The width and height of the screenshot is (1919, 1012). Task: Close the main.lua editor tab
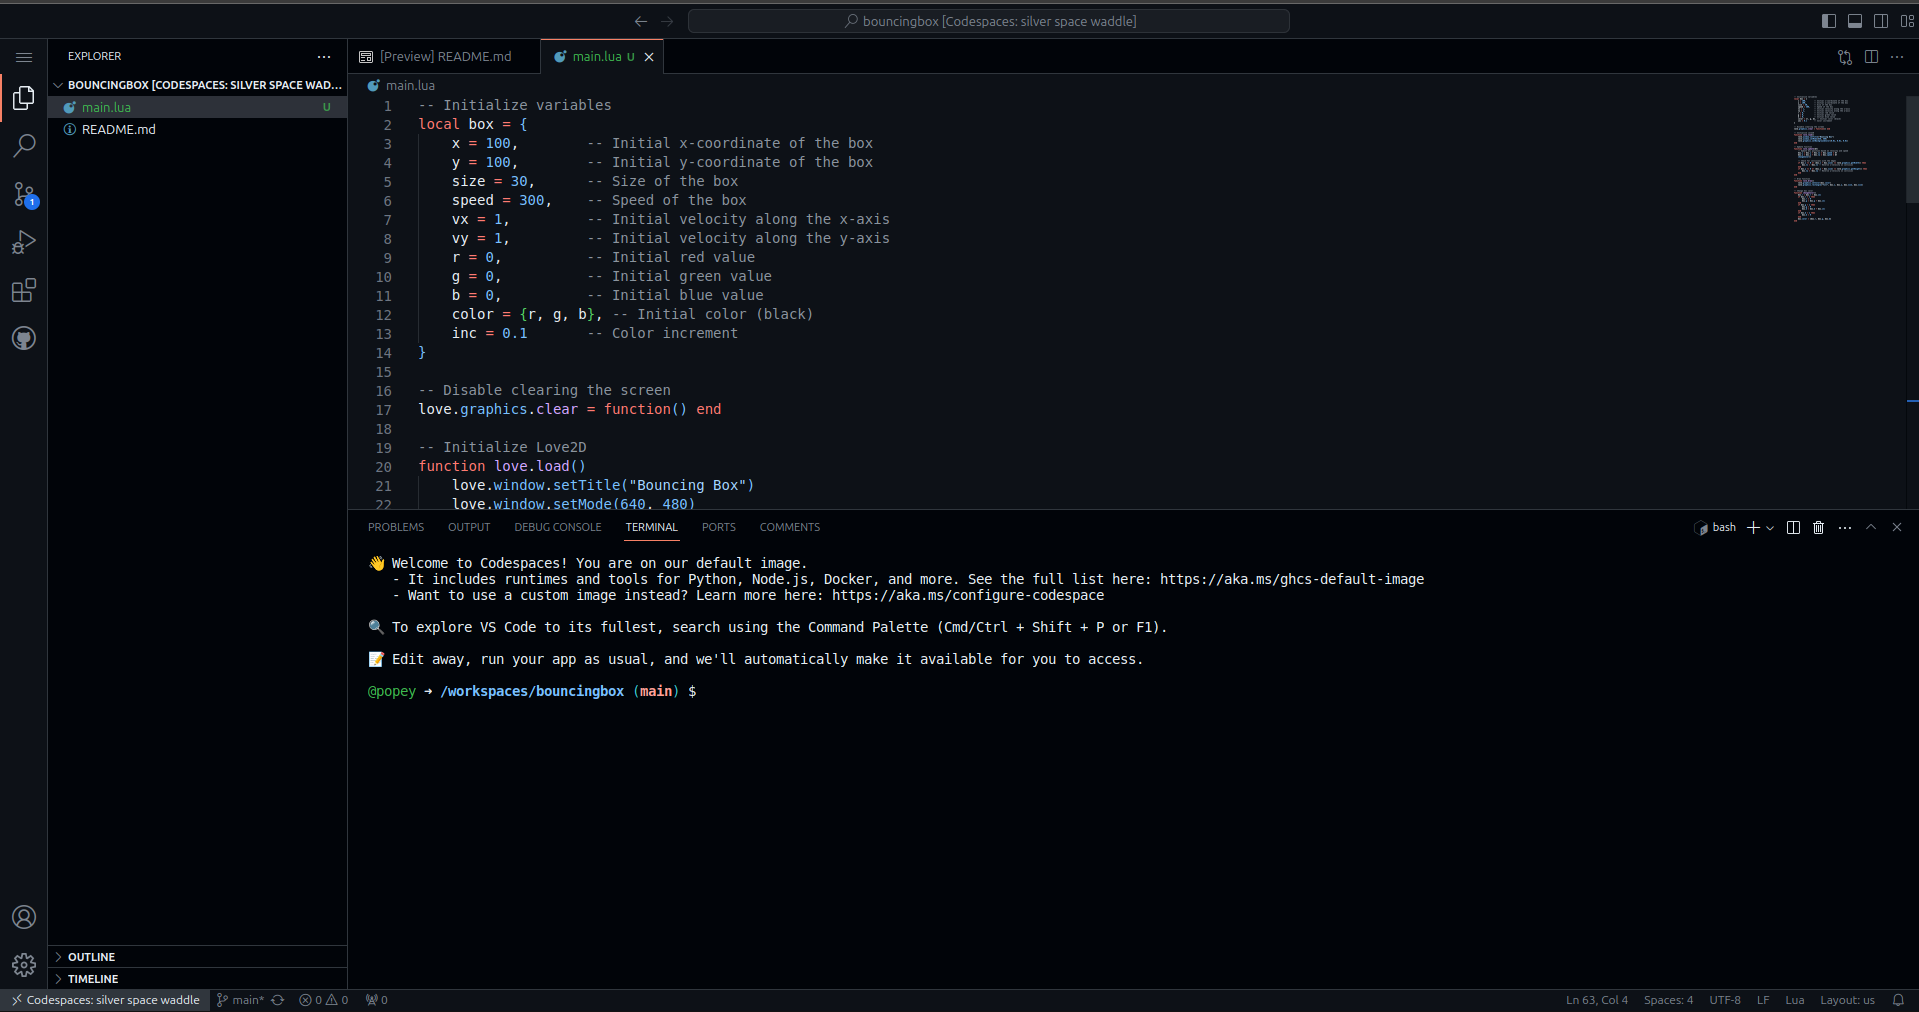[649, 57]
